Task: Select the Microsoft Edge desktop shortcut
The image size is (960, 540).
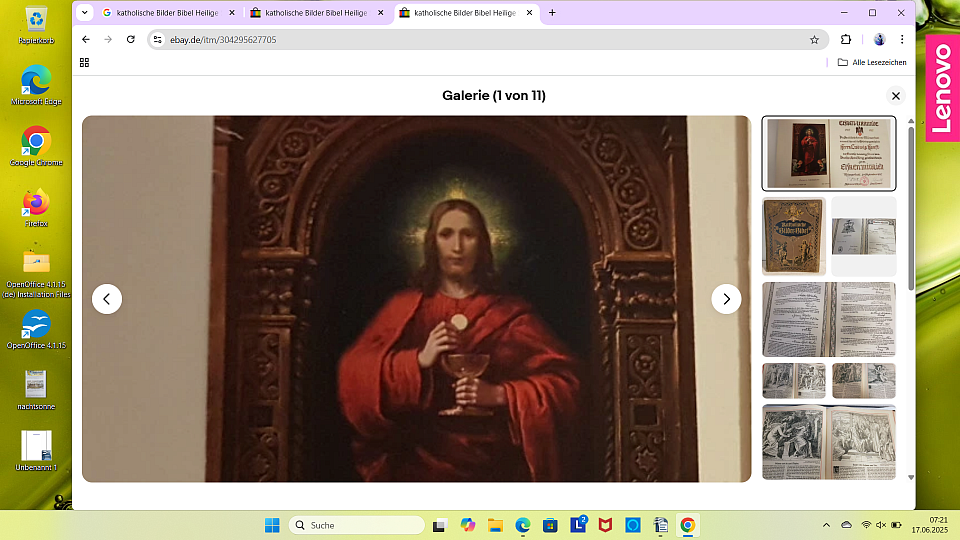Action: tap(36, 86)
